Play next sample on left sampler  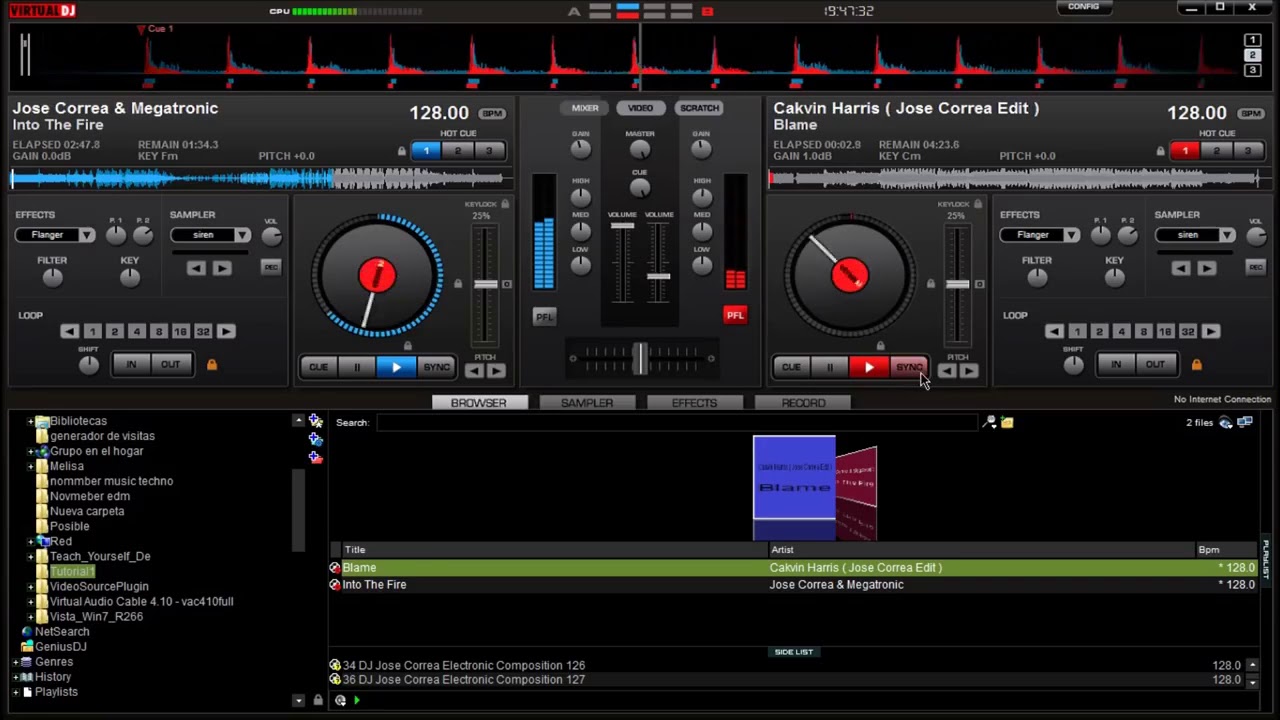tap(221, 268)
